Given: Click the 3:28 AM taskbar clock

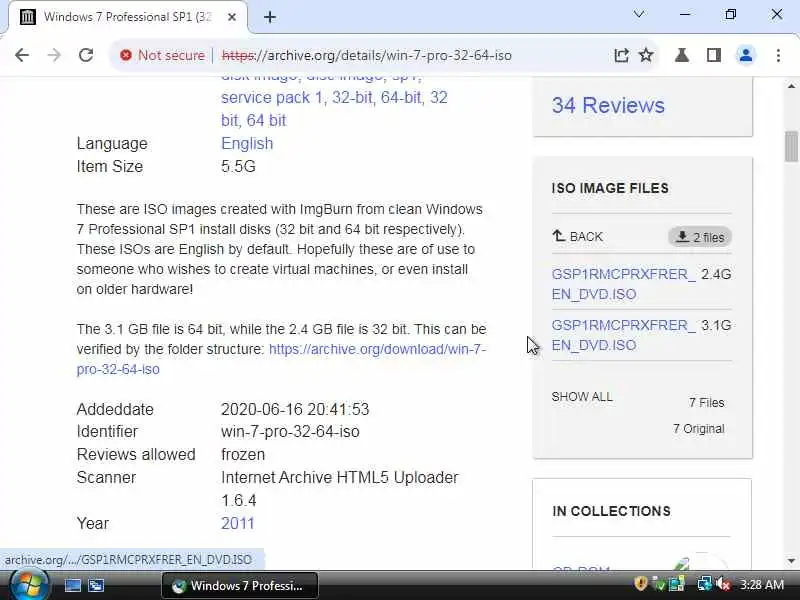Looking at the screenshot, I should 762,585.
